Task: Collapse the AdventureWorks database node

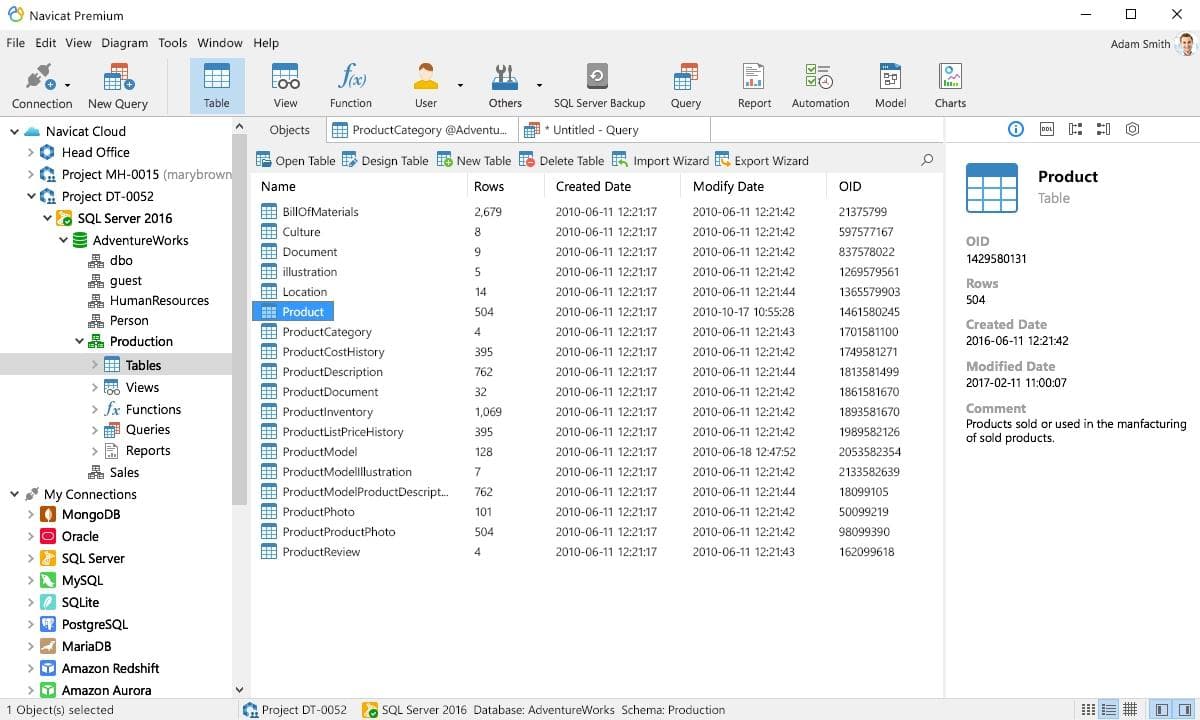Action: pyautogui.click(x=64, y=240)
